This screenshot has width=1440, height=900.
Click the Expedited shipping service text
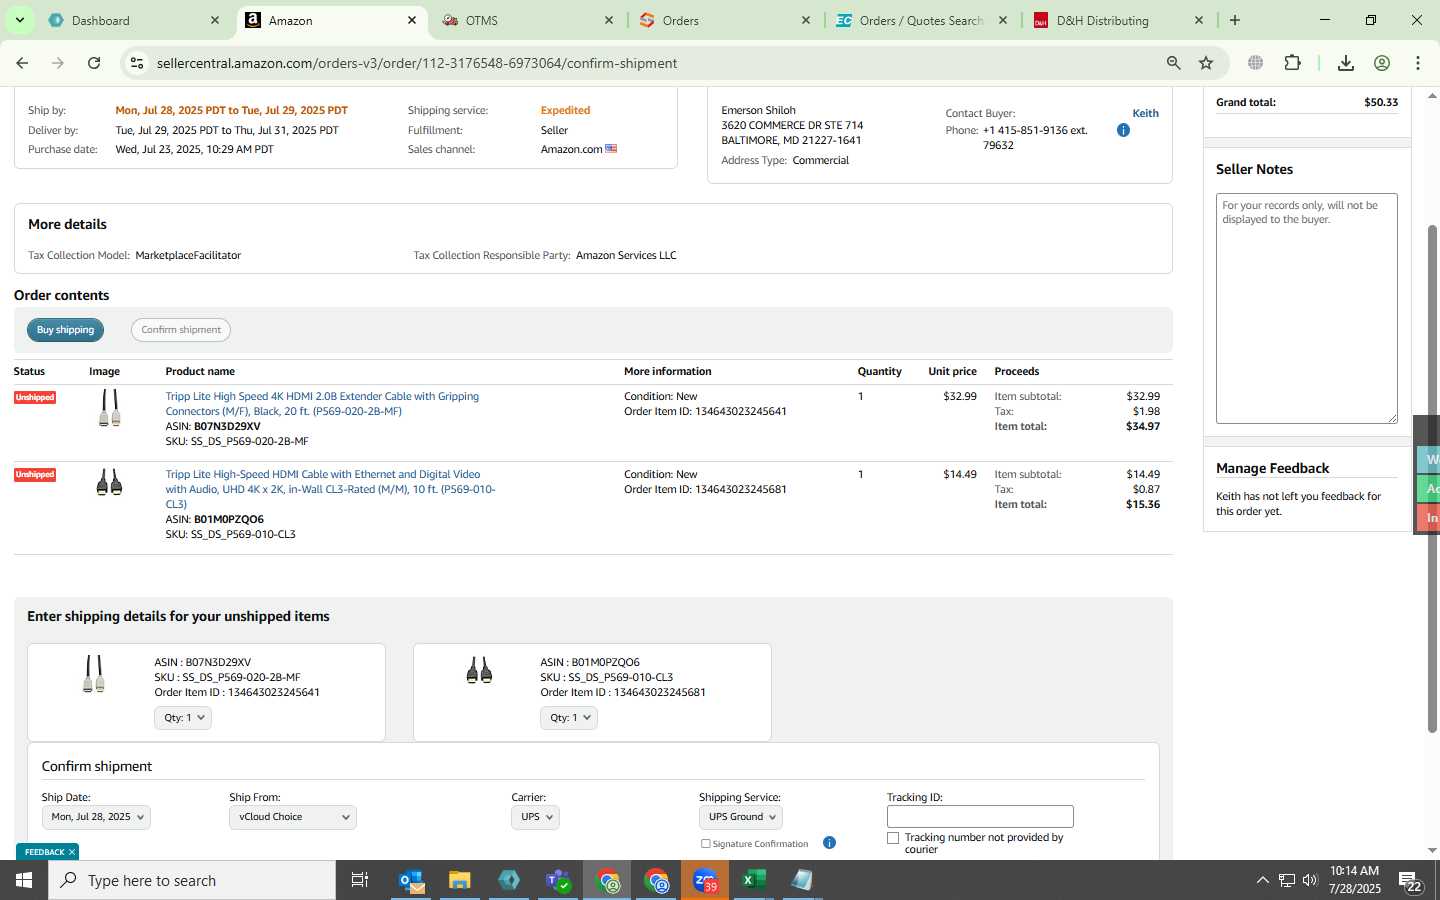click(565, 110)
